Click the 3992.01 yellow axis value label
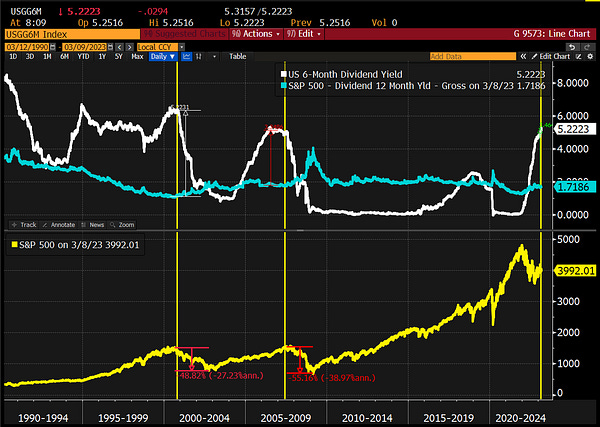Viewport: 600px width, 427px height. coord(574,271)
